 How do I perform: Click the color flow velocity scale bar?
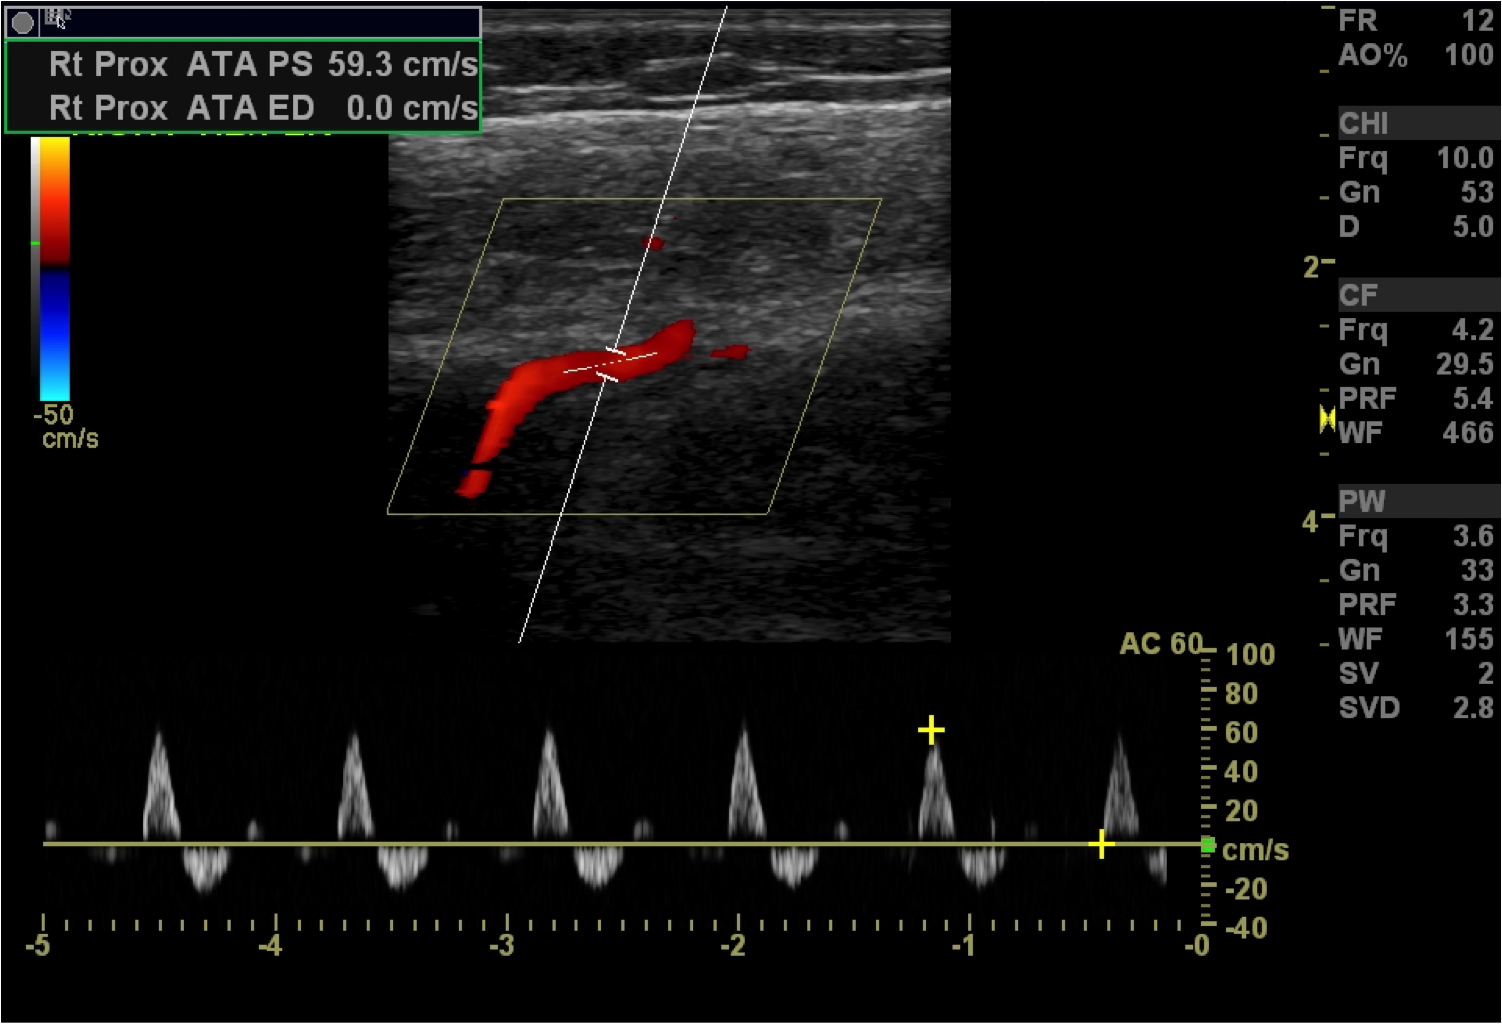pyautogui.click(x=54, y=268)
